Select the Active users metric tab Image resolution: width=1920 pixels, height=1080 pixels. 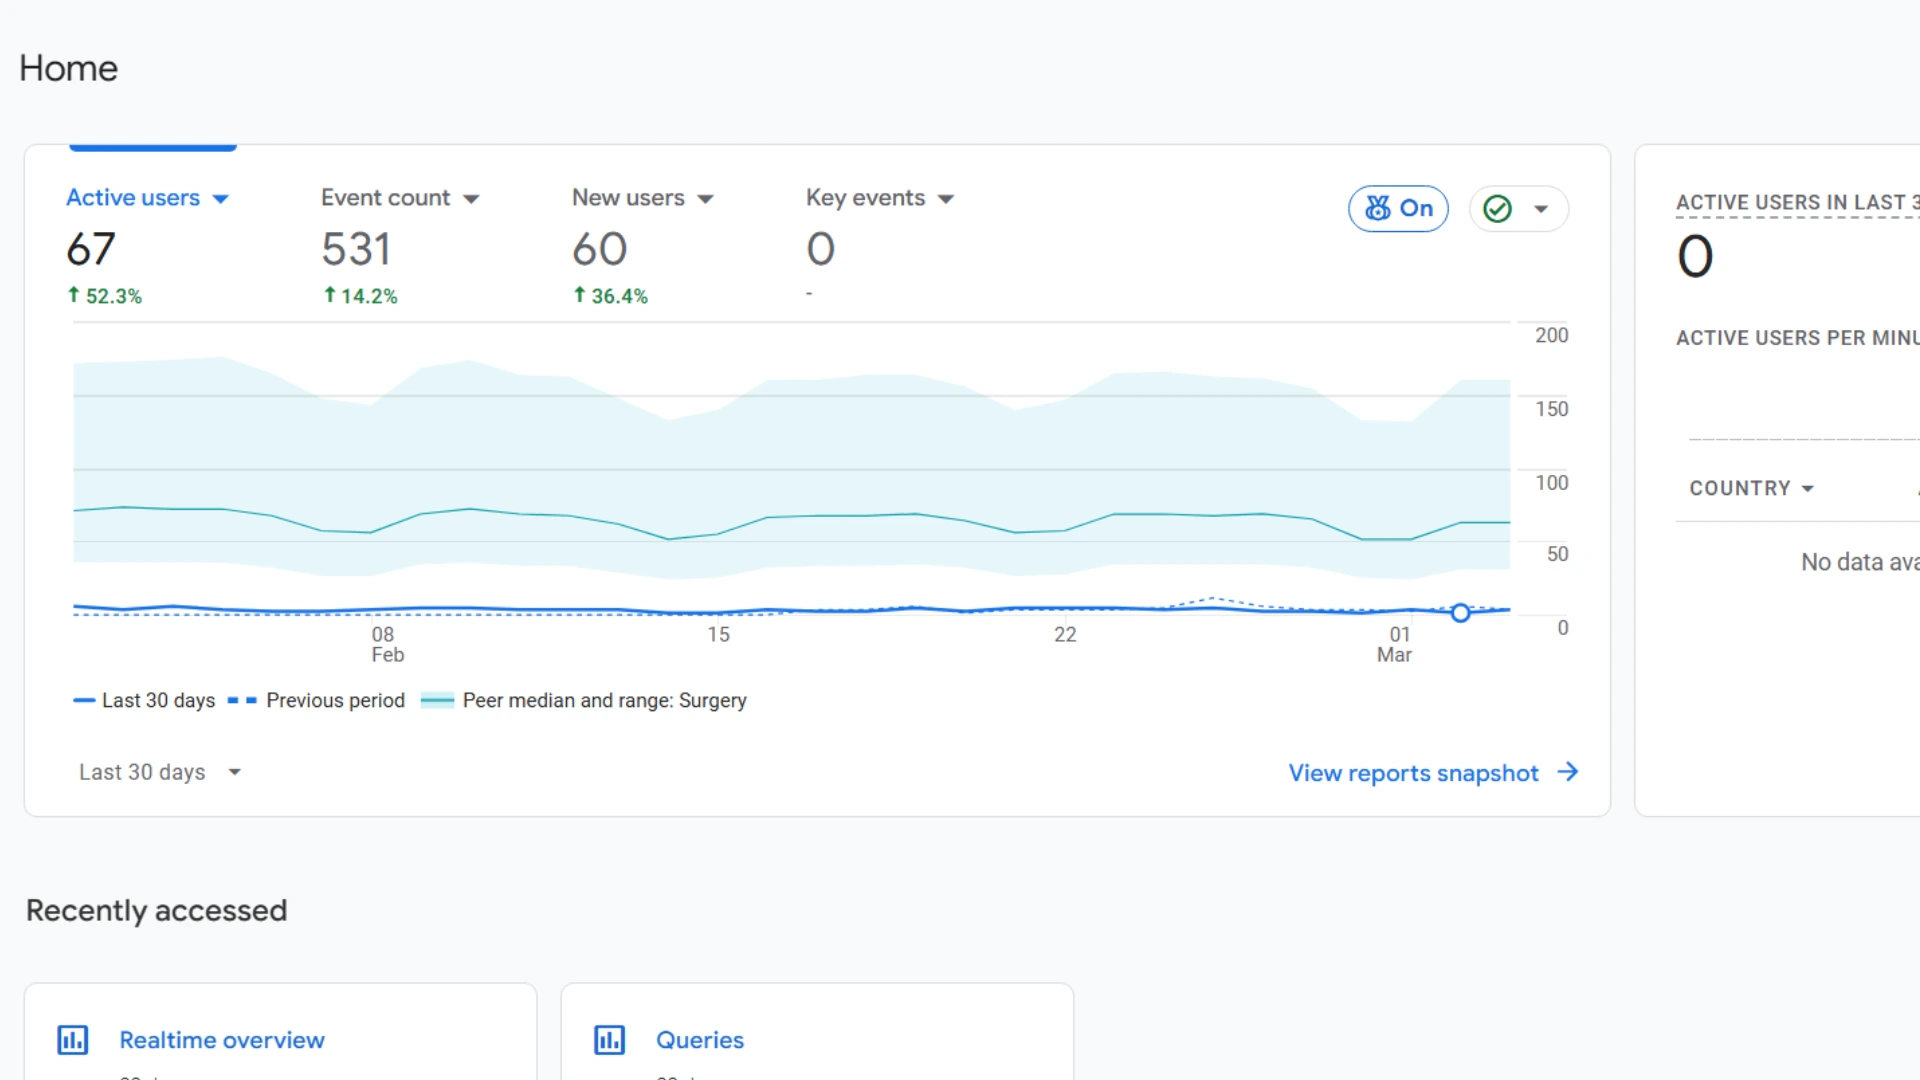point(133,198)
